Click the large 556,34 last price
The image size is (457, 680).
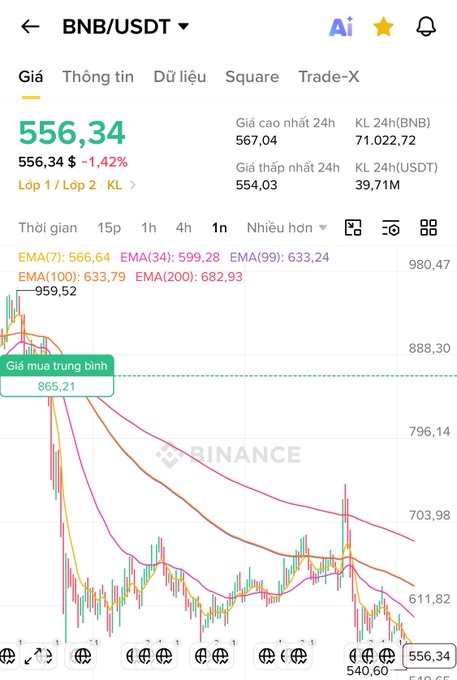click(72, 133)
